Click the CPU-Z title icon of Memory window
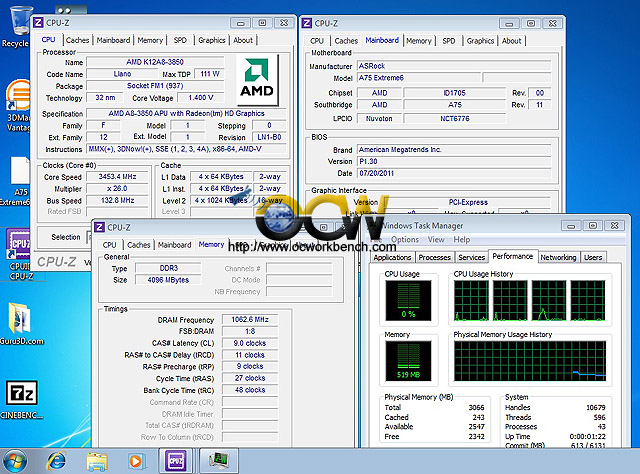The width and height of the screenshot is (640, 474). click(99, 227)
